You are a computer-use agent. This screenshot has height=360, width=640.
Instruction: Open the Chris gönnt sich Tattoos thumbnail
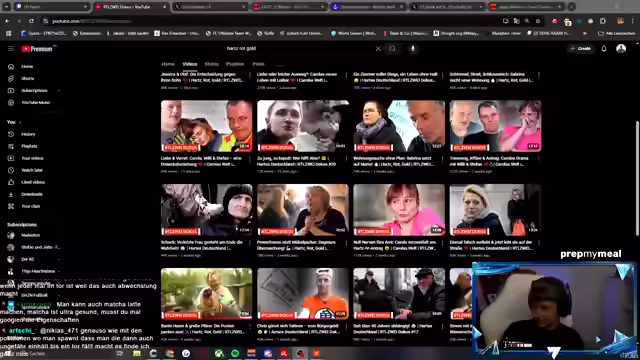303,294
